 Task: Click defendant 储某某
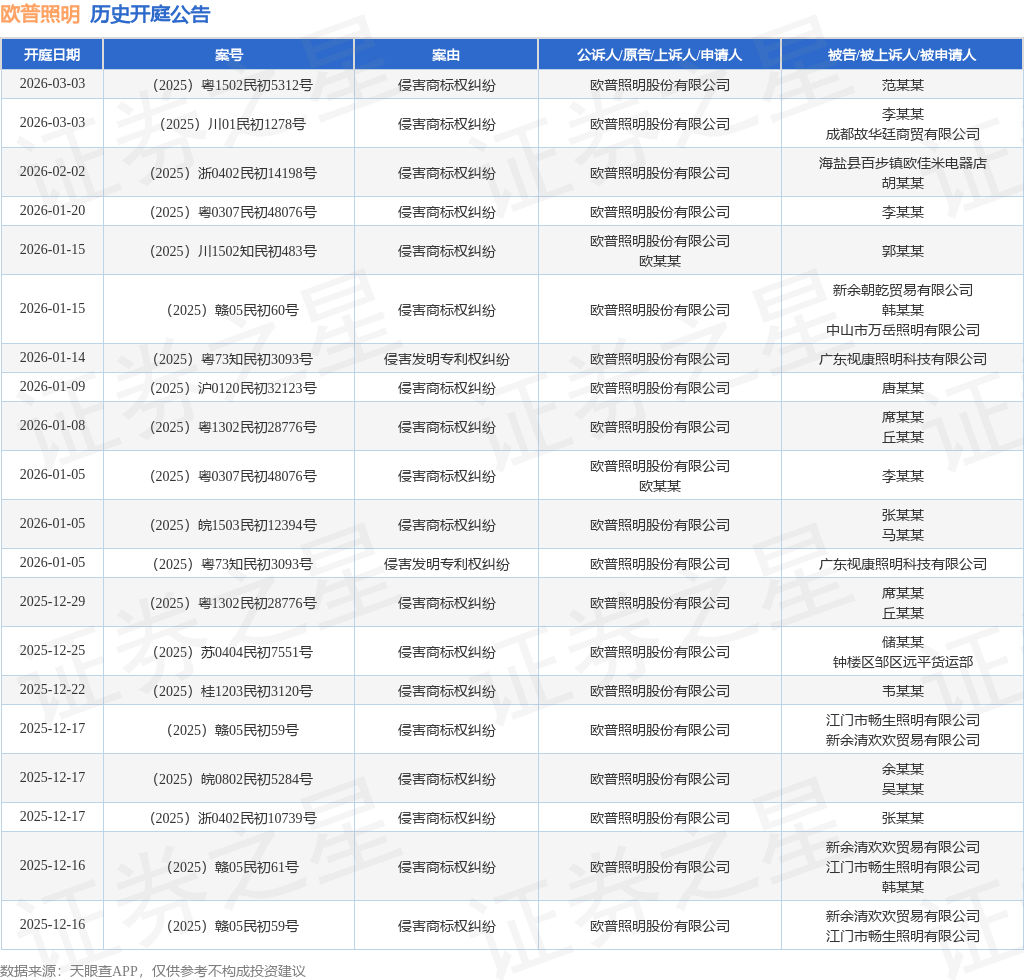click(903, 642)
